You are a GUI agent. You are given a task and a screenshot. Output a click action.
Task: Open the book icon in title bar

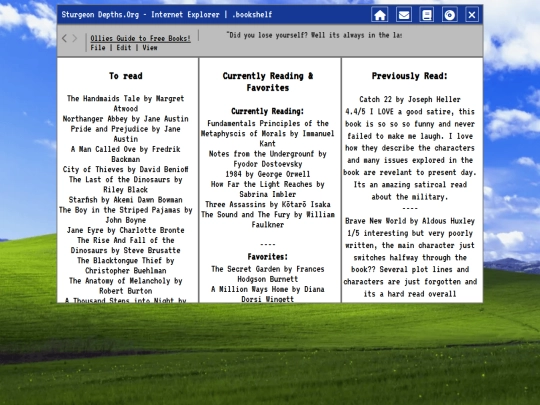427,15
